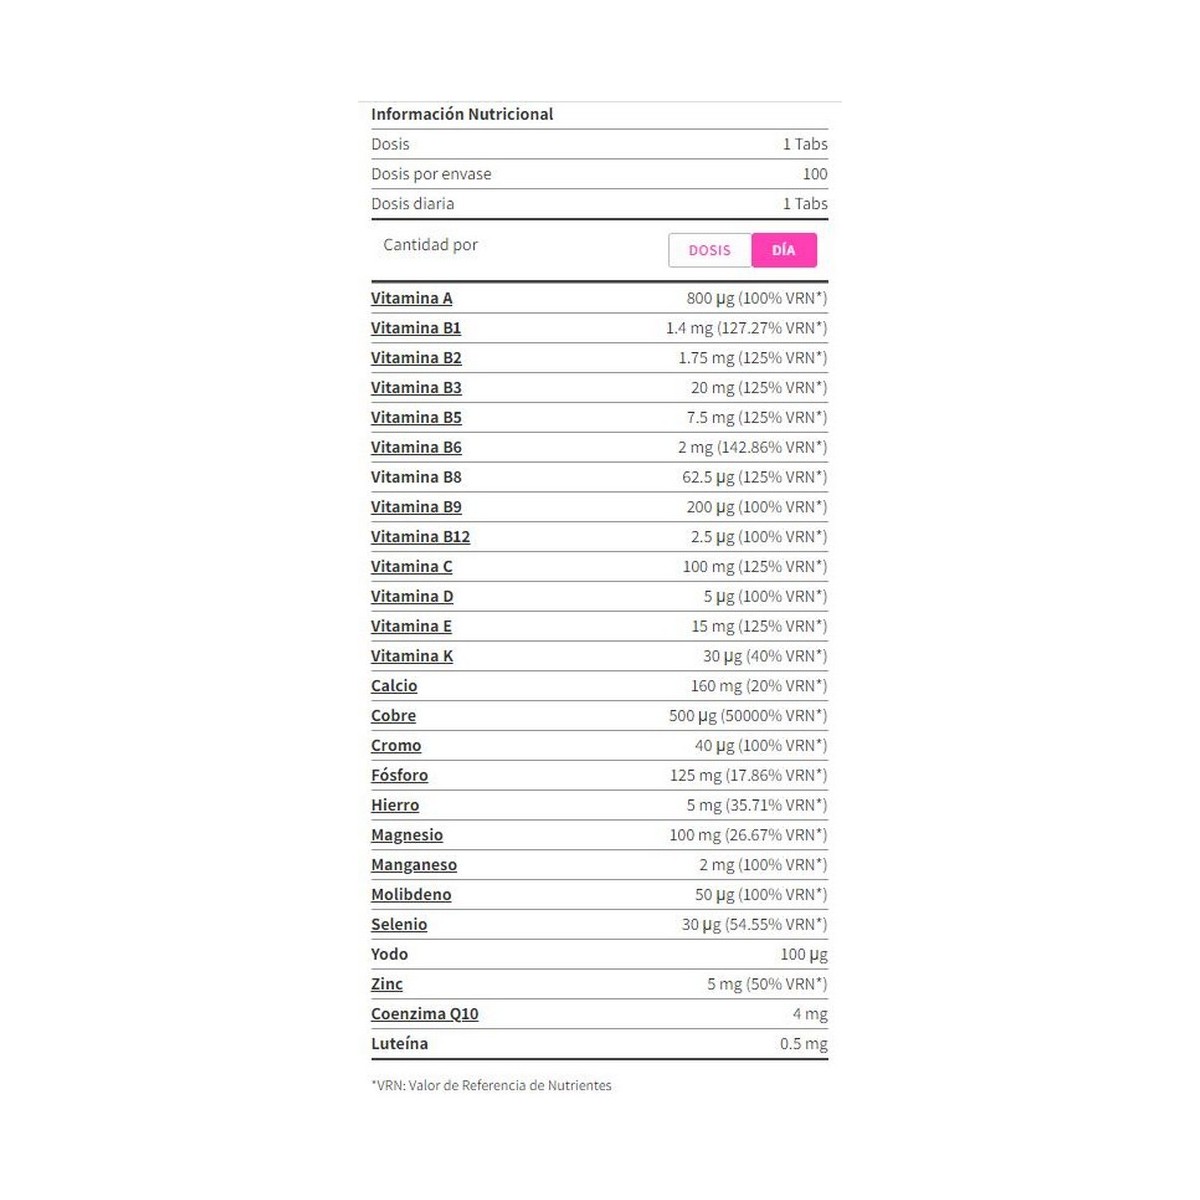Click the Vitamina B6 link

coord(416,447)
